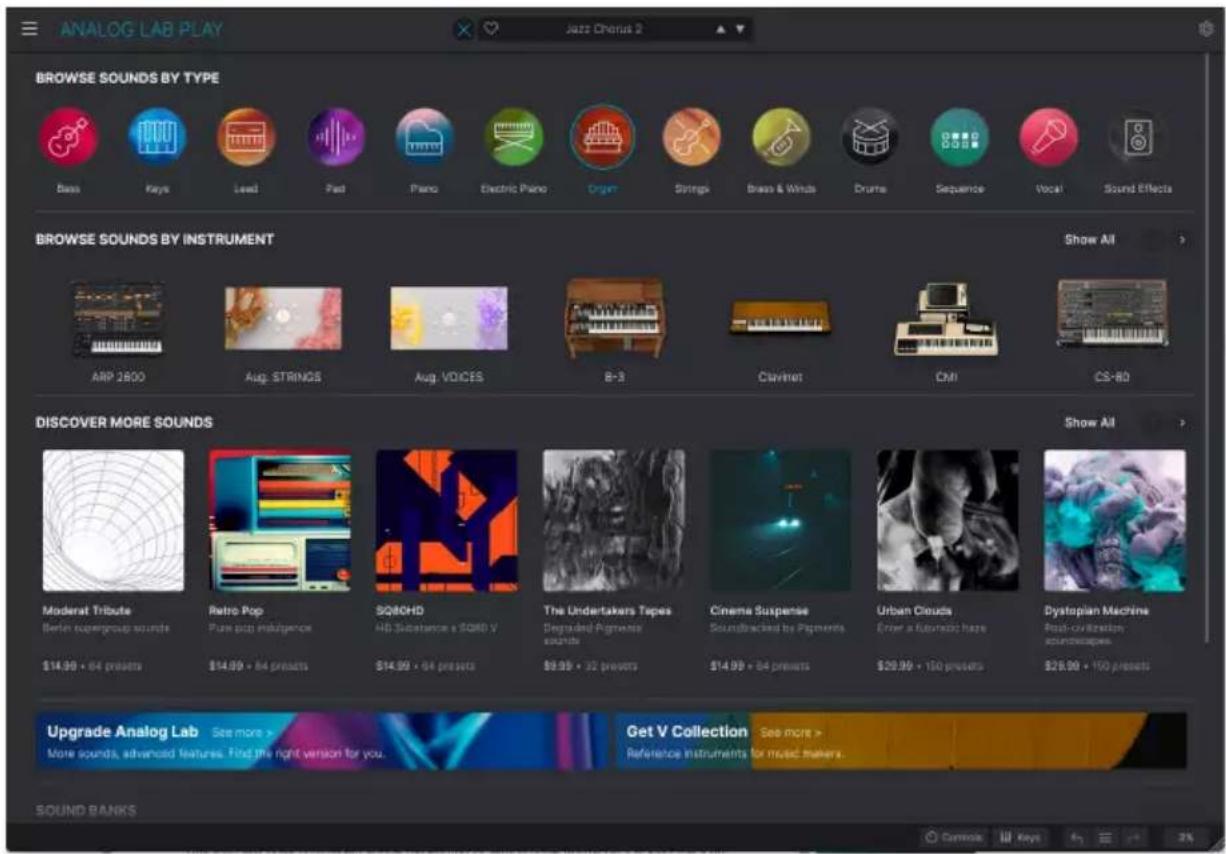Viewport: 1226px width, 854px height.
Task: Open the SQ80HD sound pack
Action: 447,521
